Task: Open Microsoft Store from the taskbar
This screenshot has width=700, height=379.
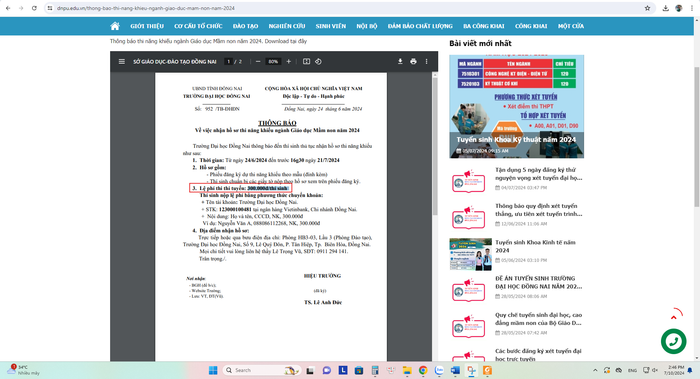Action: tap(358, 370)
